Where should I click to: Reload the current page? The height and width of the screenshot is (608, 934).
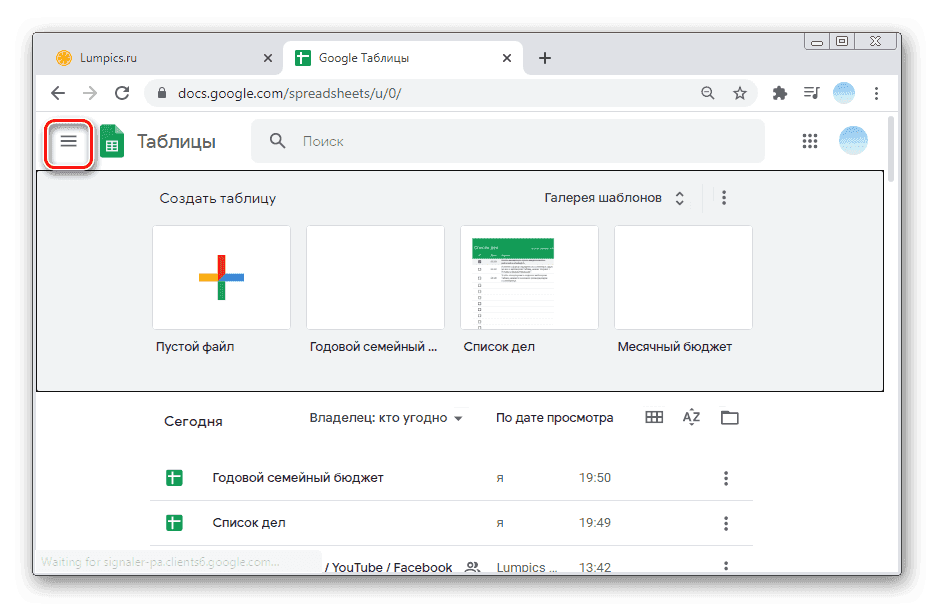click(122, 93)
